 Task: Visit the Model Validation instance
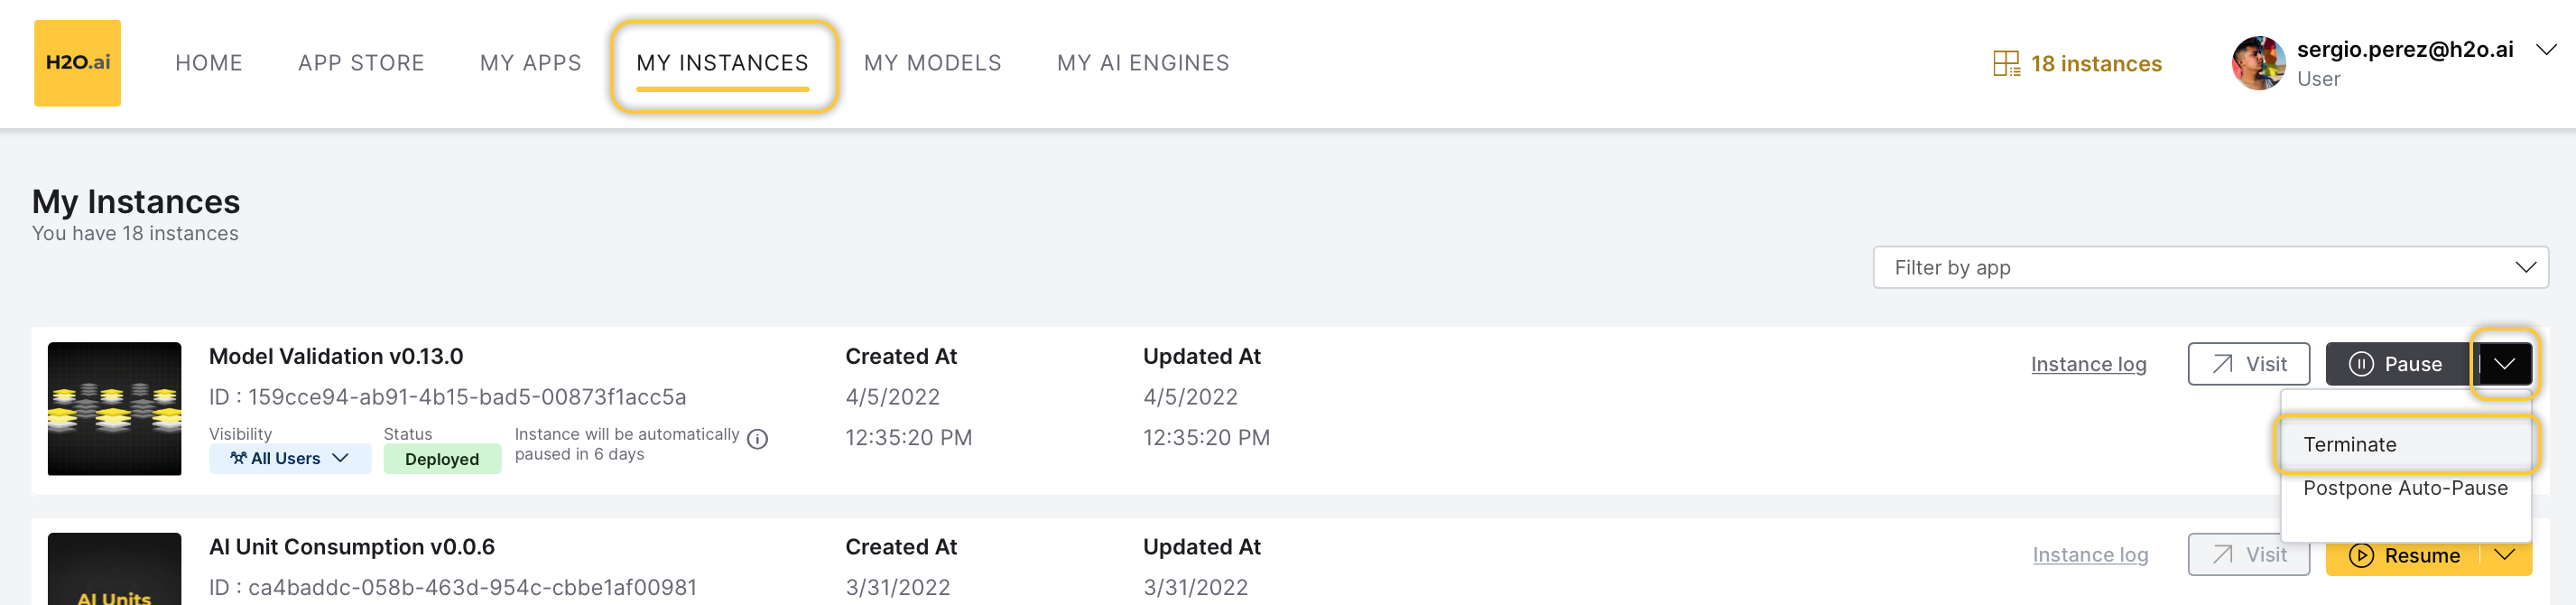click(2248, 364)
